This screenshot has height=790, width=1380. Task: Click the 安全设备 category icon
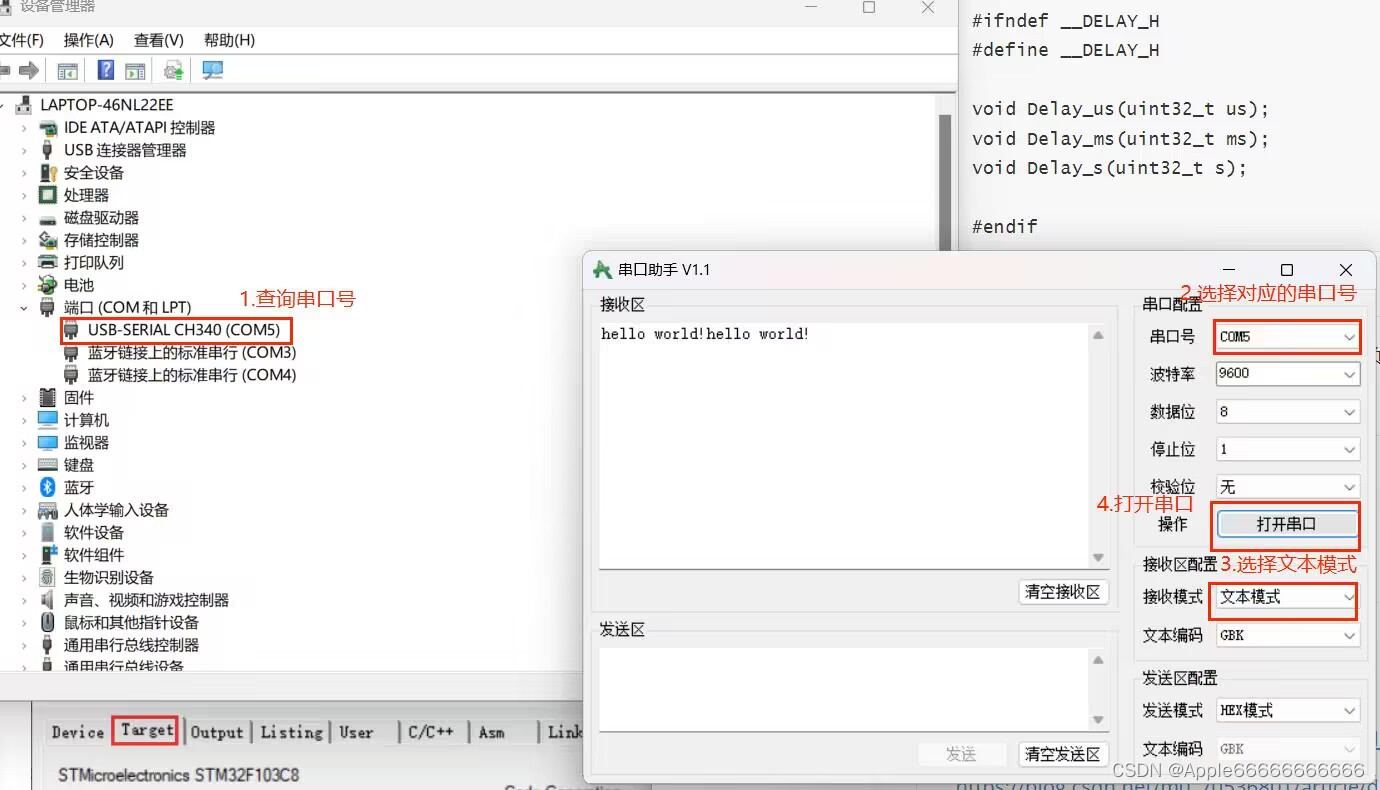click(x=48, y=173)
